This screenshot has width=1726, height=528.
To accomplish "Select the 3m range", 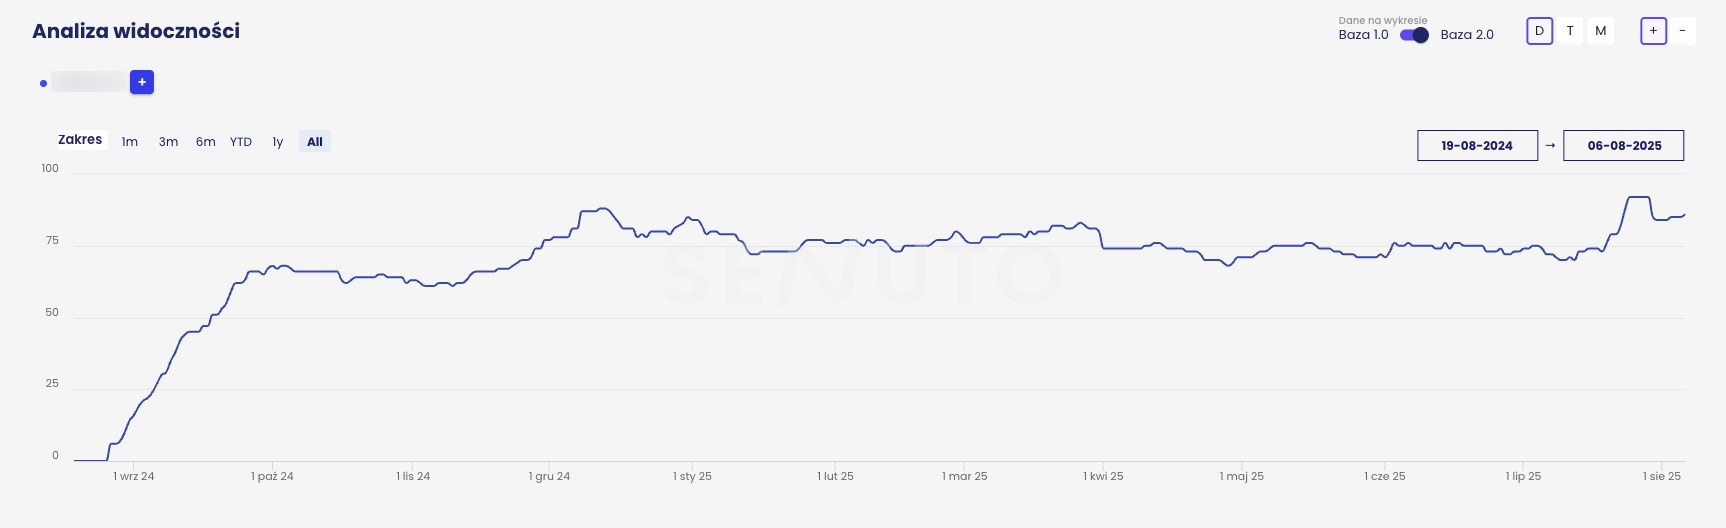I will (168, 142).
